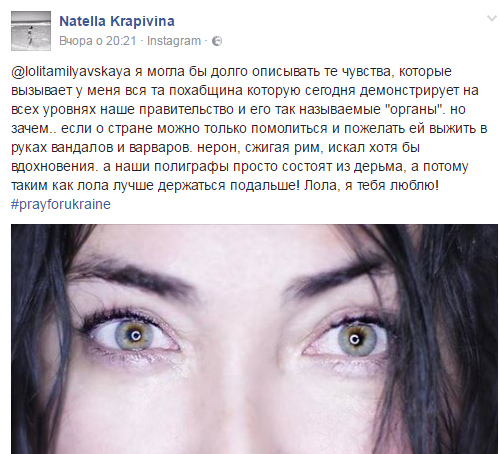Screen dimensions: 500x454
Task: Click the #prayforukraine hashtag
Action: point(61,204)
